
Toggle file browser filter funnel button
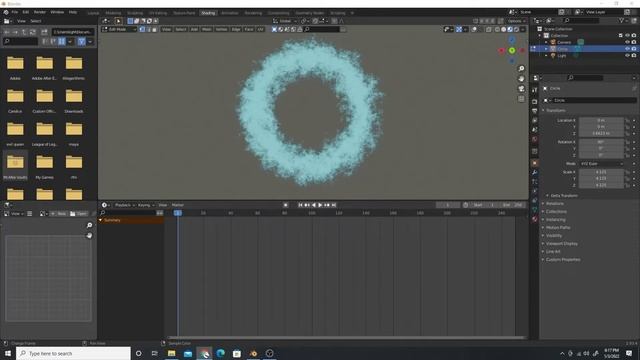coord(81,41)
